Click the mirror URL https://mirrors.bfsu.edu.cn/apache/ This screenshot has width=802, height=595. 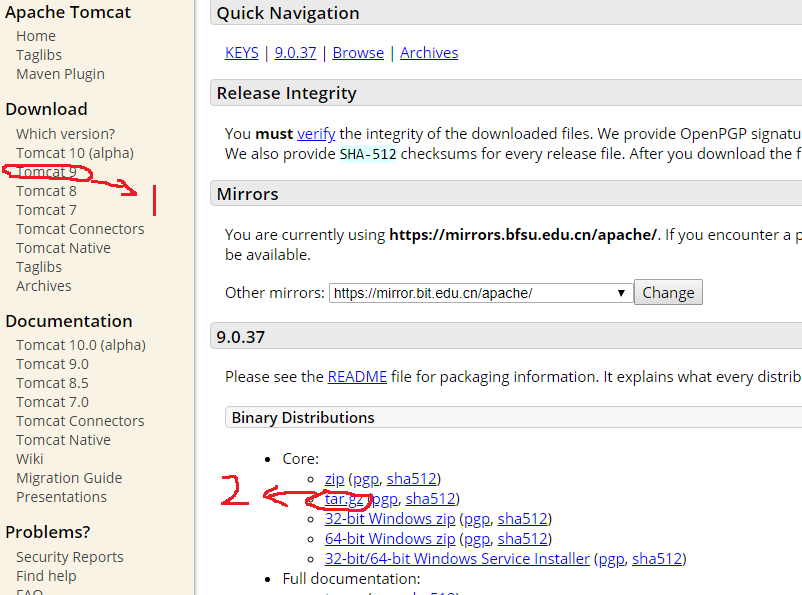click(523, 235)
